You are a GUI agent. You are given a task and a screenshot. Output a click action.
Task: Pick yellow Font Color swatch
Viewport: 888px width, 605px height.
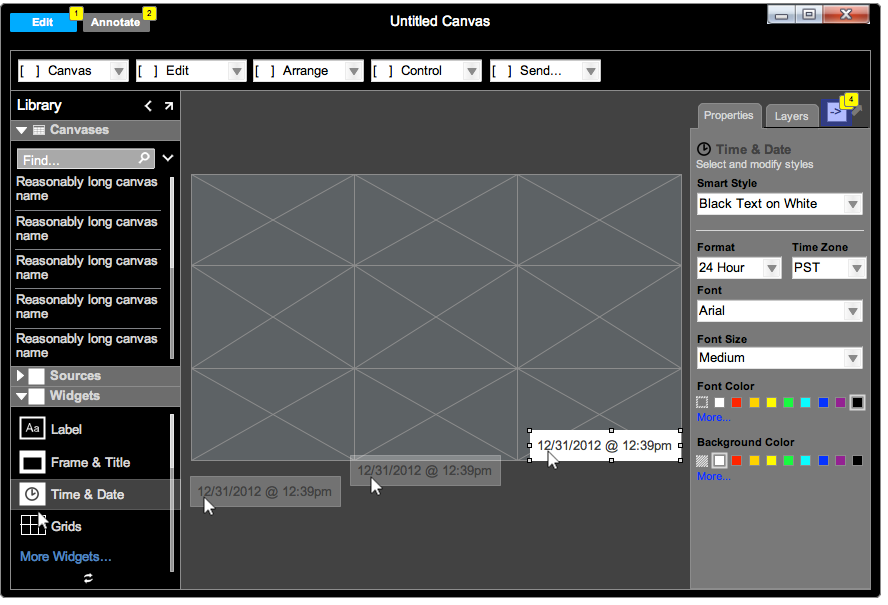click(x=771, y=403)
